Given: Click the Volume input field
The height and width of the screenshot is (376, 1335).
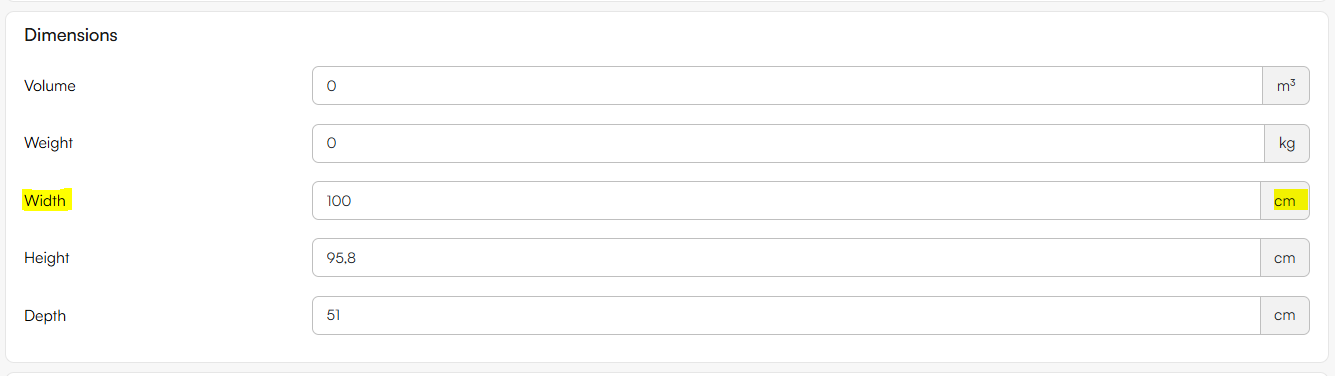Looking at the screenshot, I should point(787,86).
